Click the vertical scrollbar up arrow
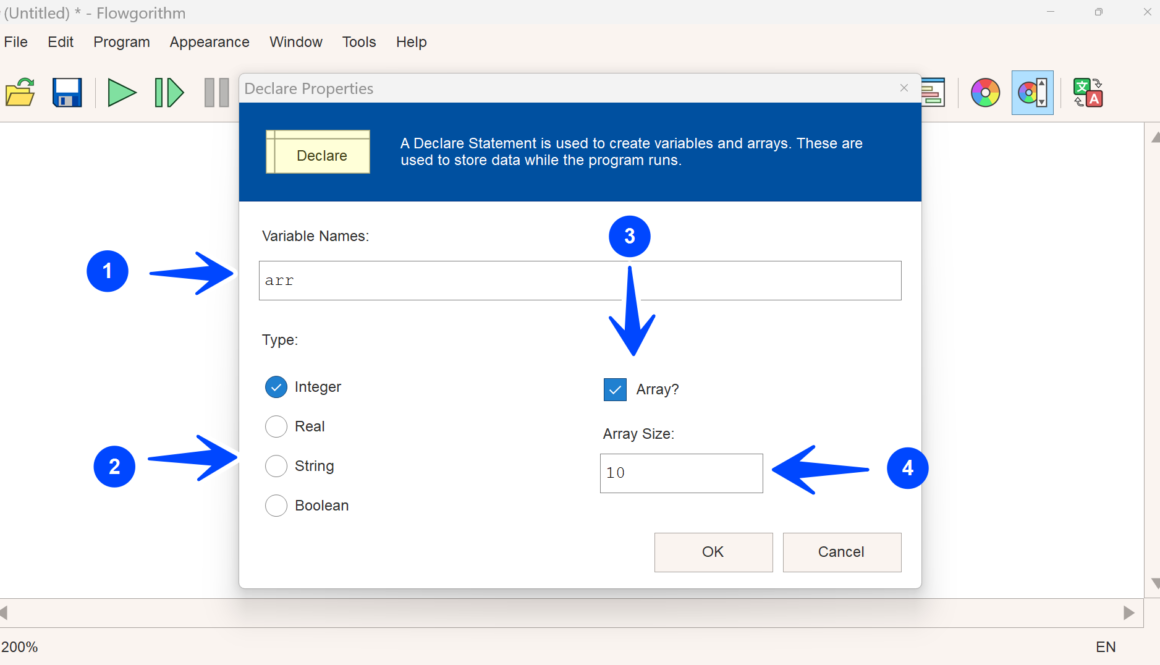 click(x=1155, y=138)
